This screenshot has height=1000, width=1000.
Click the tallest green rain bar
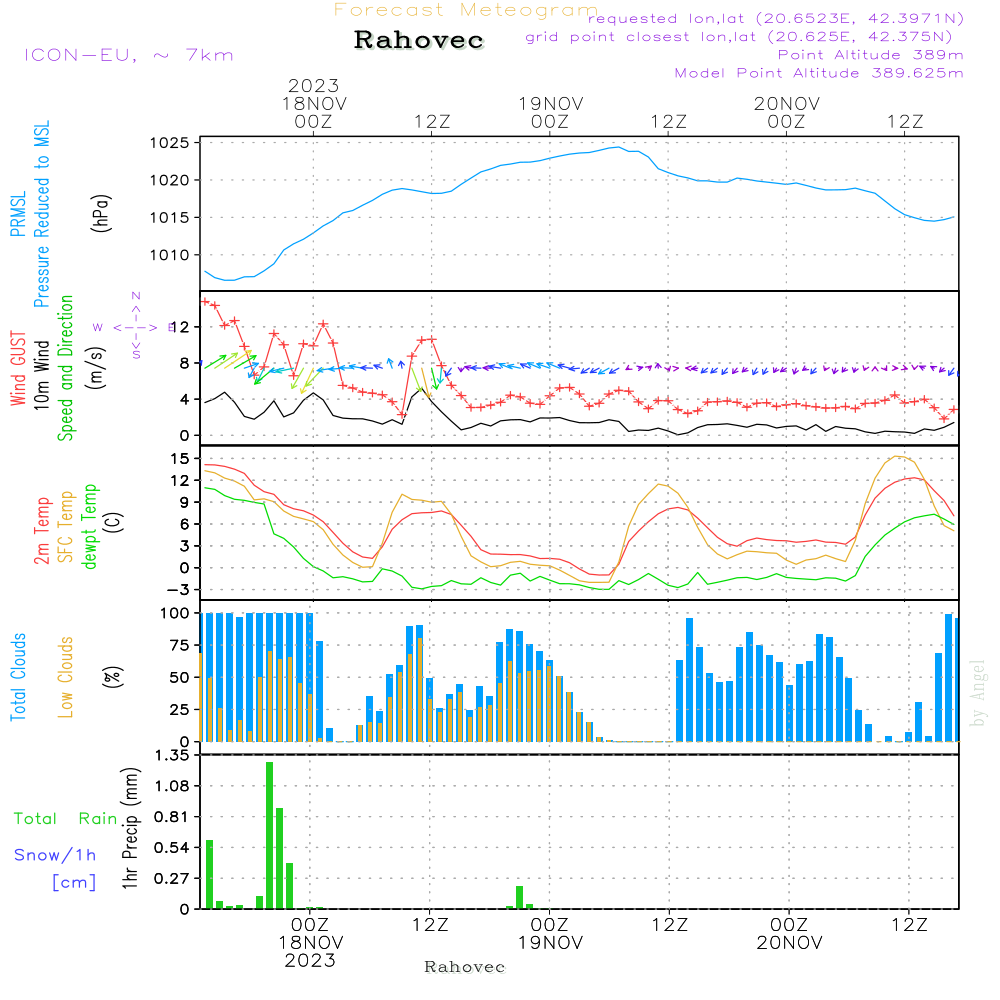[x=269, y=834]
